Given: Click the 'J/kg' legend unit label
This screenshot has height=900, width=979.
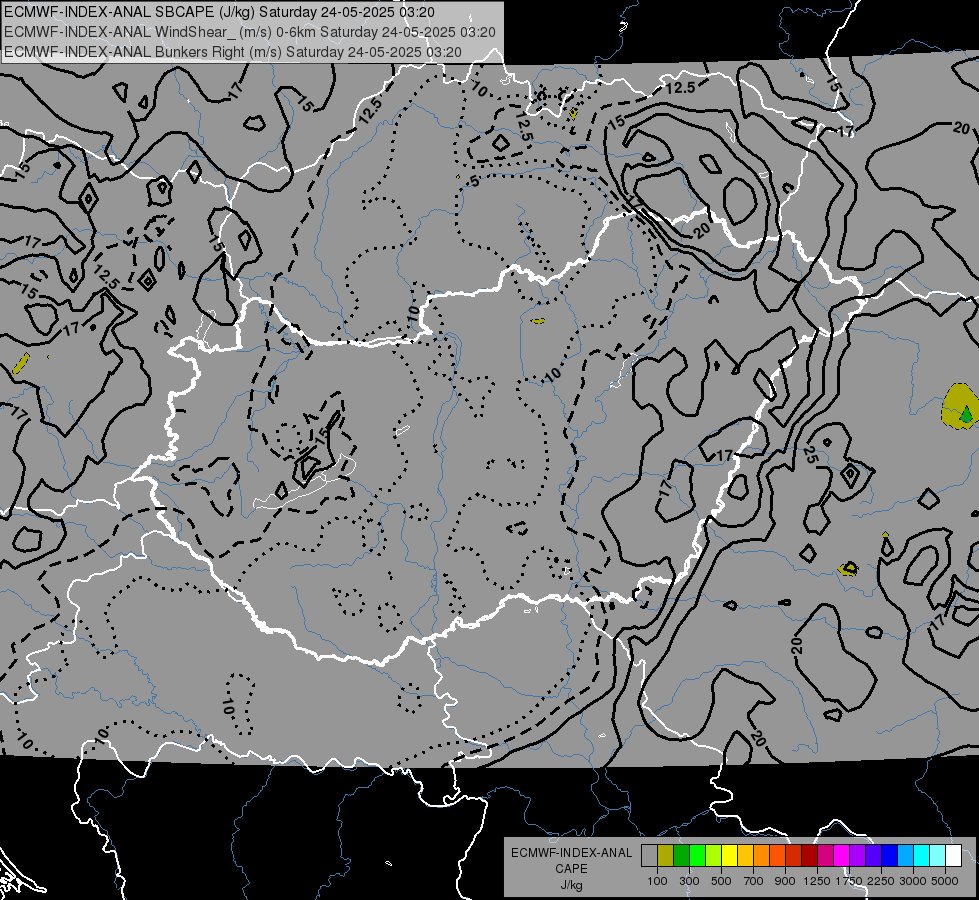Looking at the screenshot, I should coord(571,885).
